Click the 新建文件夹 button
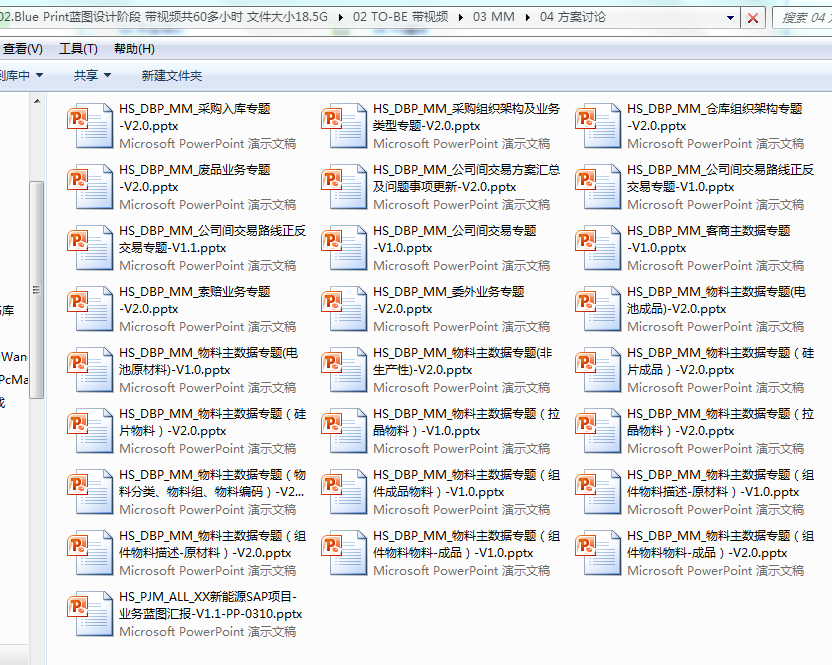 (x=171, y=75)
